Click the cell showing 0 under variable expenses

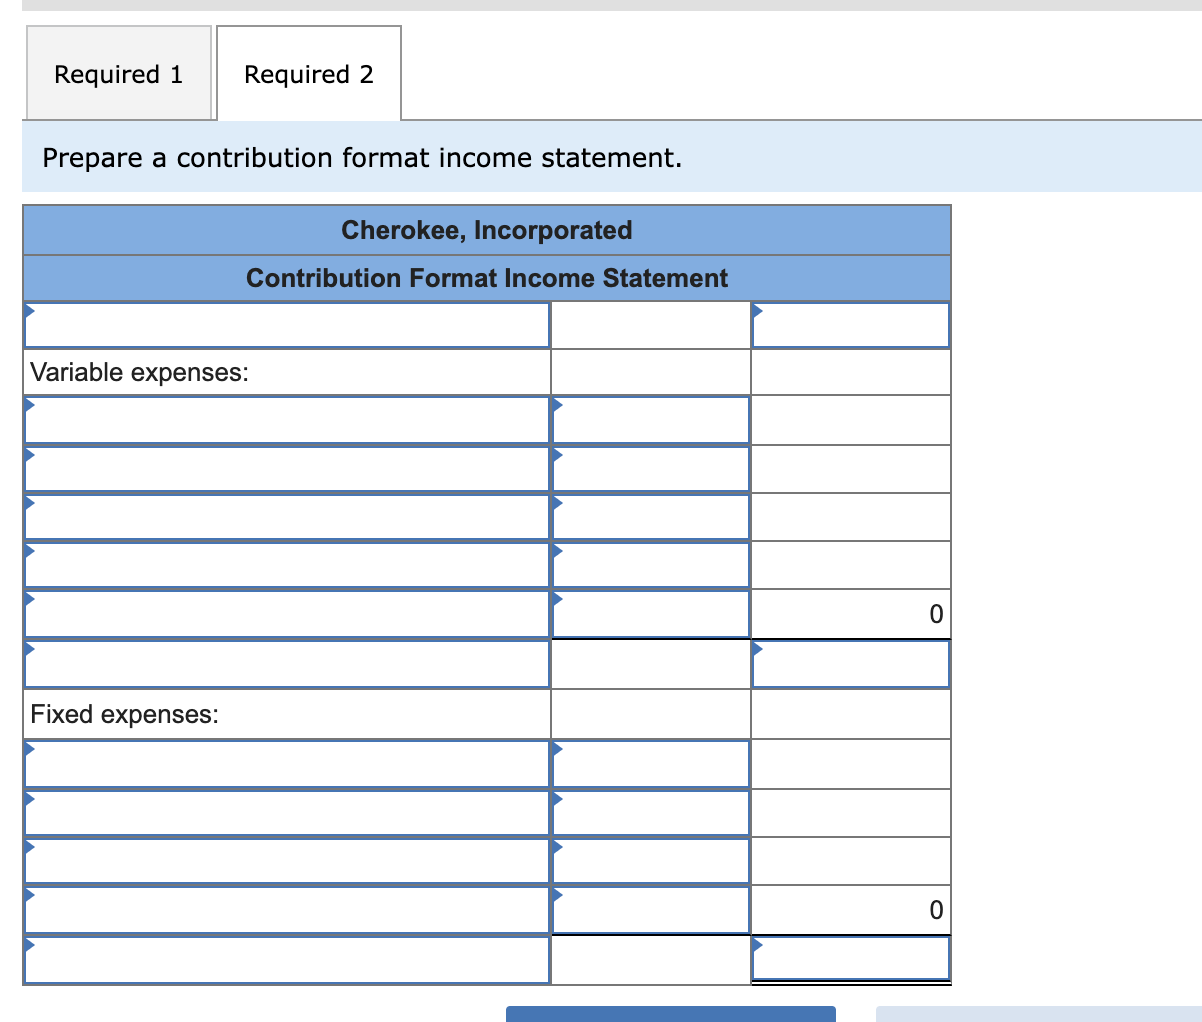point(850,613)
